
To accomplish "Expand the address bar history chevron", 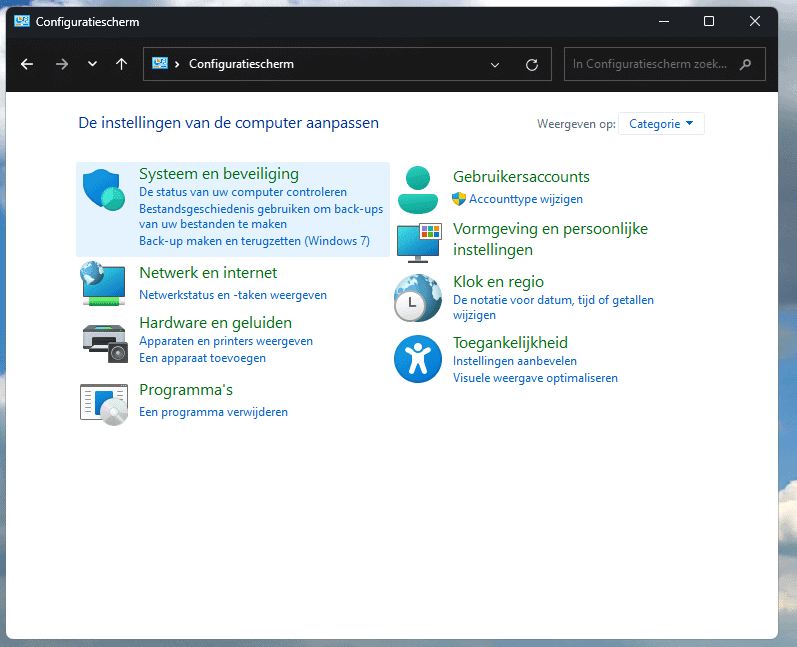I will pyautogui.click(x=495, y=64).
